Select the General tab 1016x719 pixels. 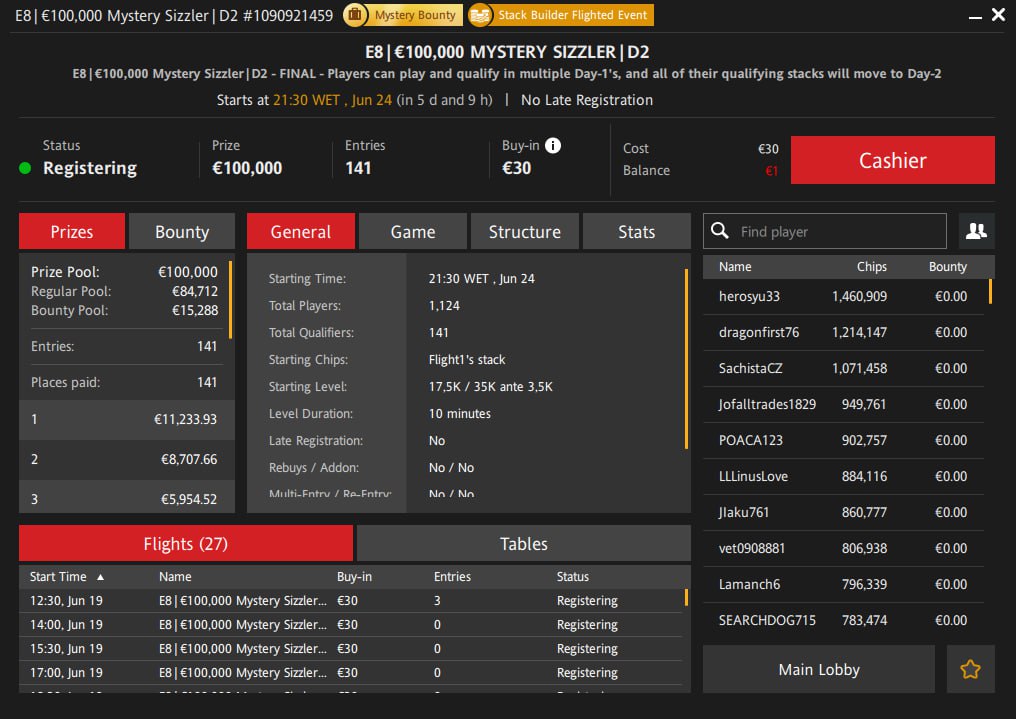point(301,231)
